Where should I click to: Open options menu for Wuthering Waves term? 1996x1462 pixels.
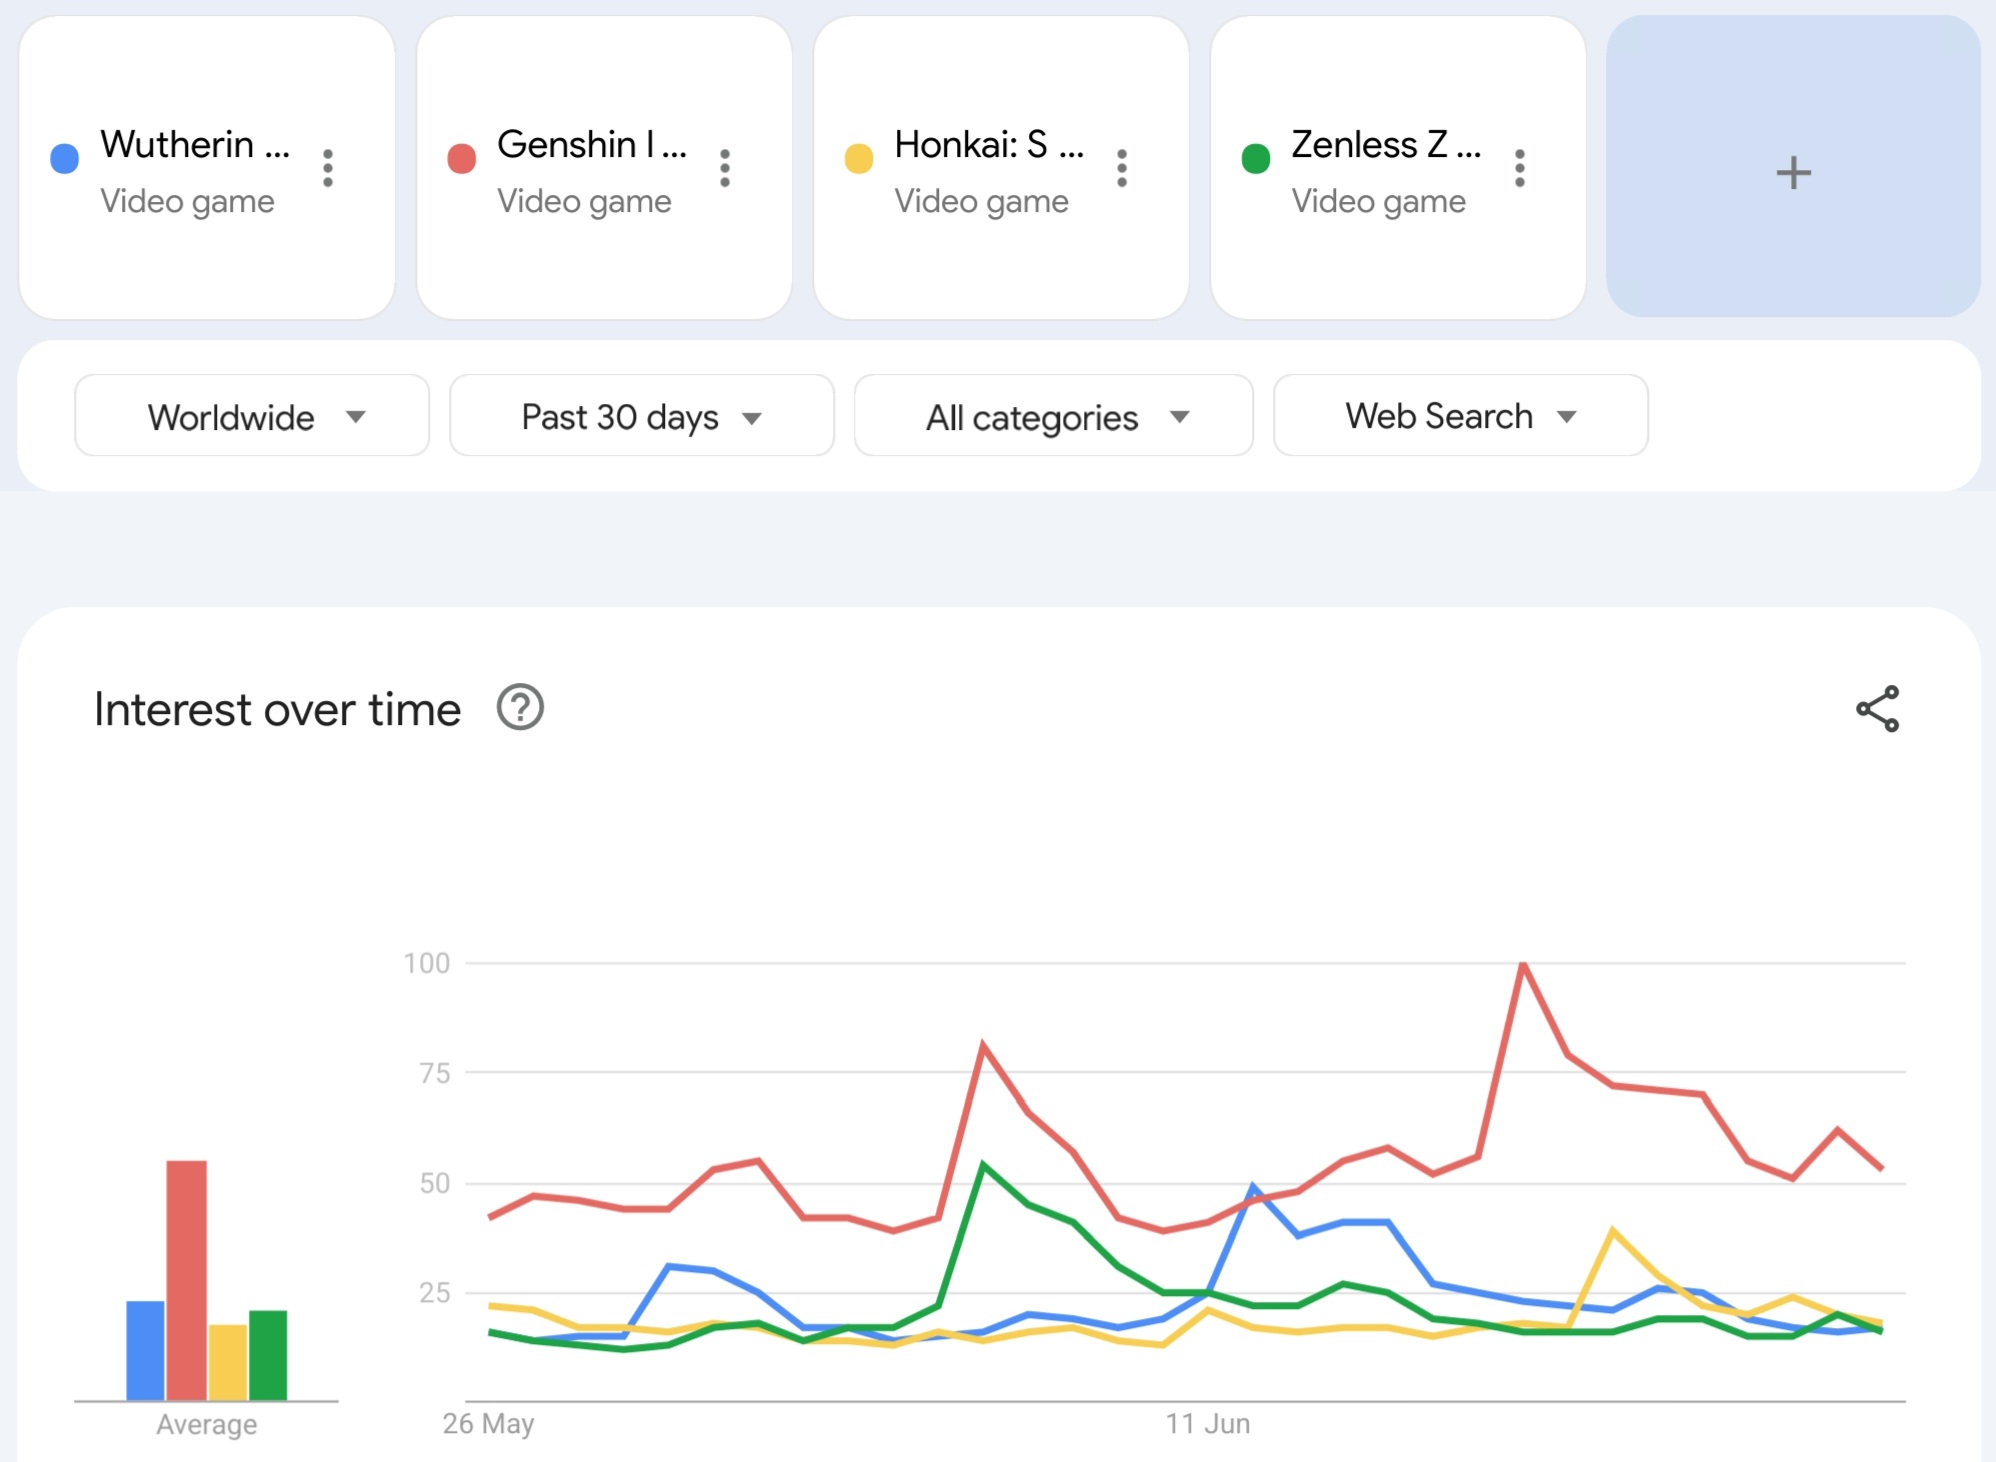(328, 168)
